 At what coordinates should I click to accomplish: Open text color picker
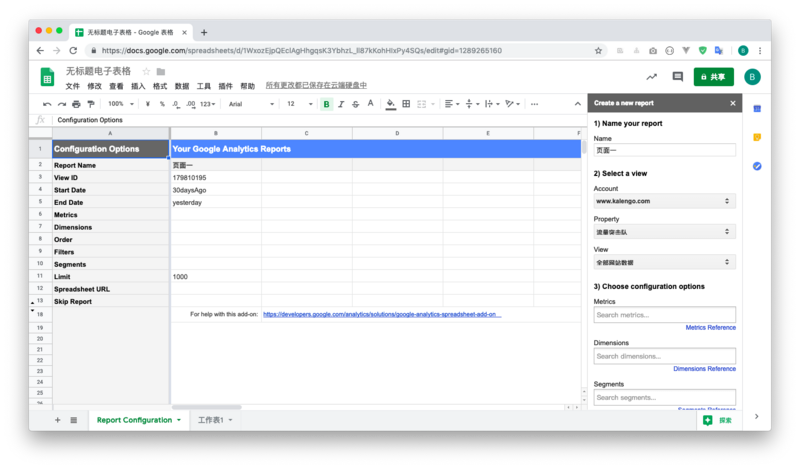(x=370, y=104)
